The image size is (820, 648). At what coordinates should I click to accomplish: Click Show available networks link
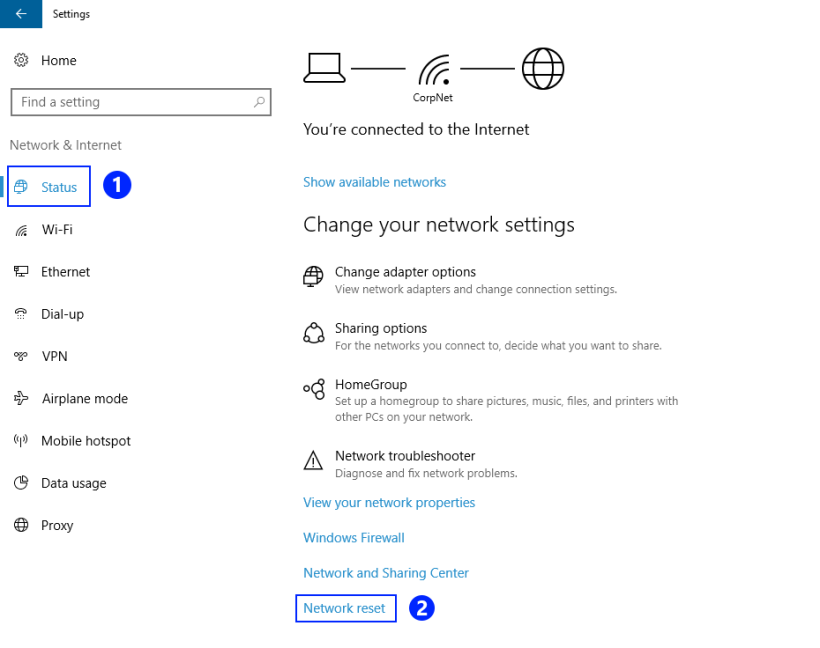click(x=374, y=182)
